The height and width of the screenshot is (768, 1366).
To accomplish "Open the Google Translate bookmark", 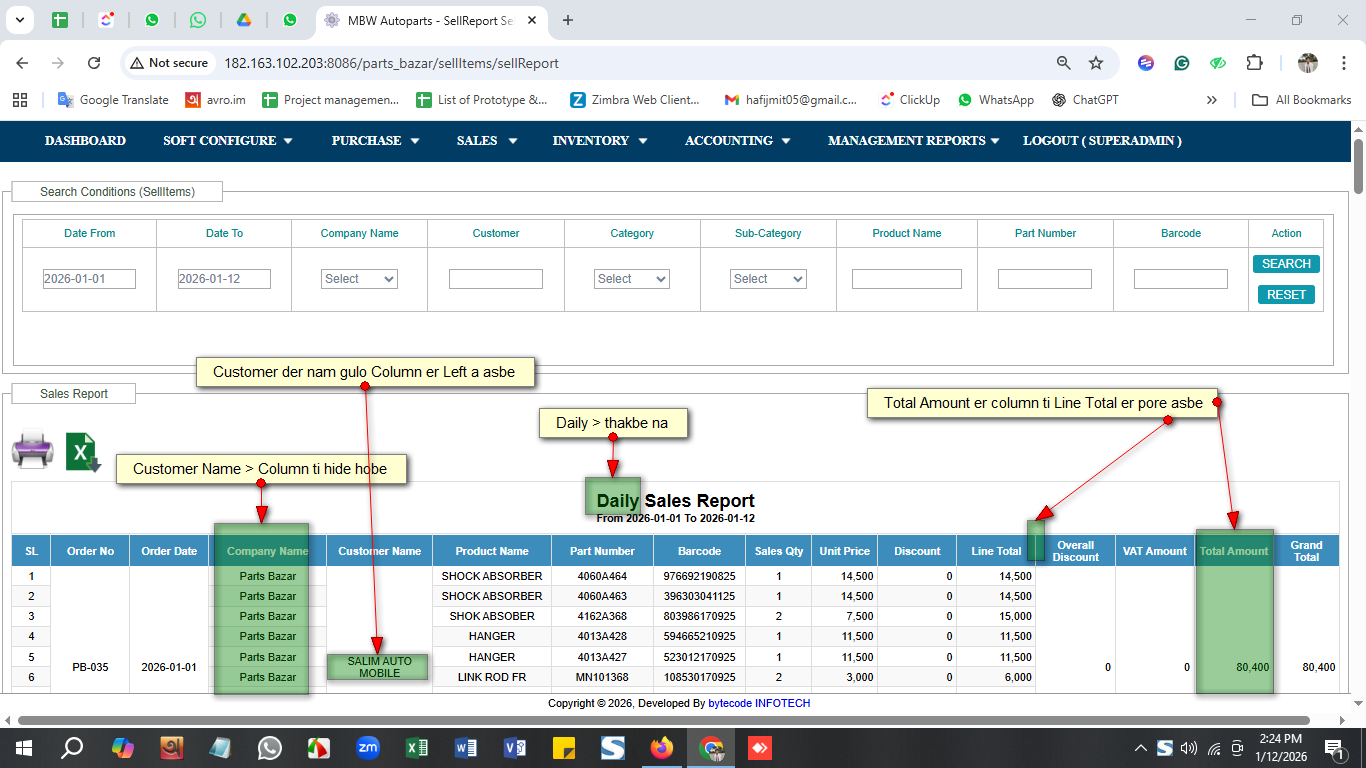I will click(x=113, y=100).
